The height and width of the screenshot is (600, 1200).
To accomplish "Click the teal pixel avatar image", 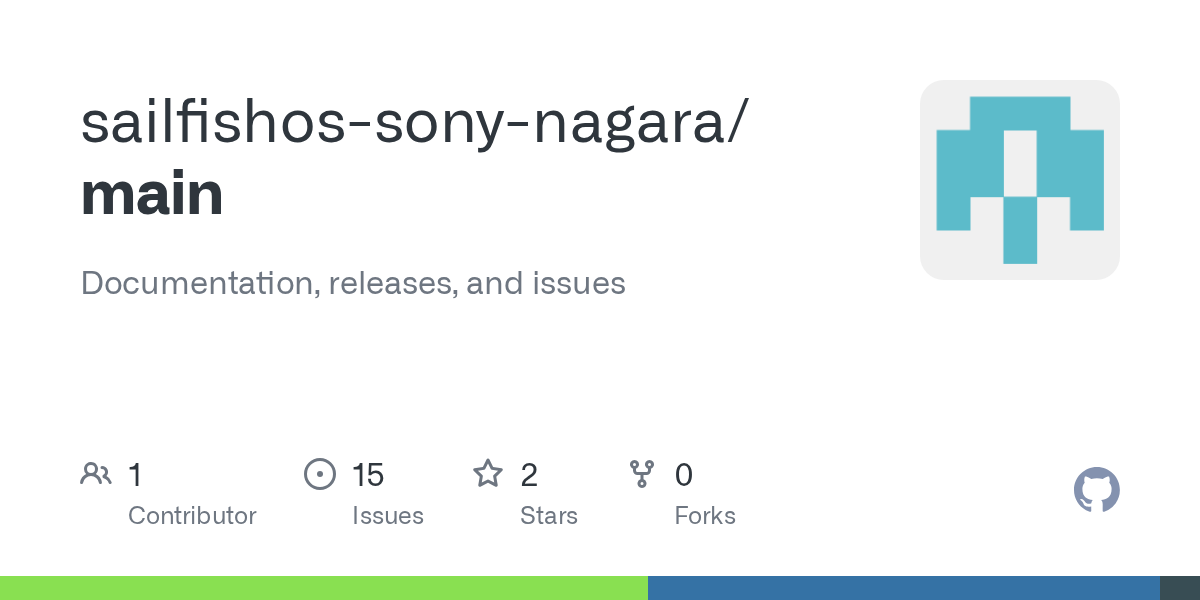I will [x=1019, y=180].
